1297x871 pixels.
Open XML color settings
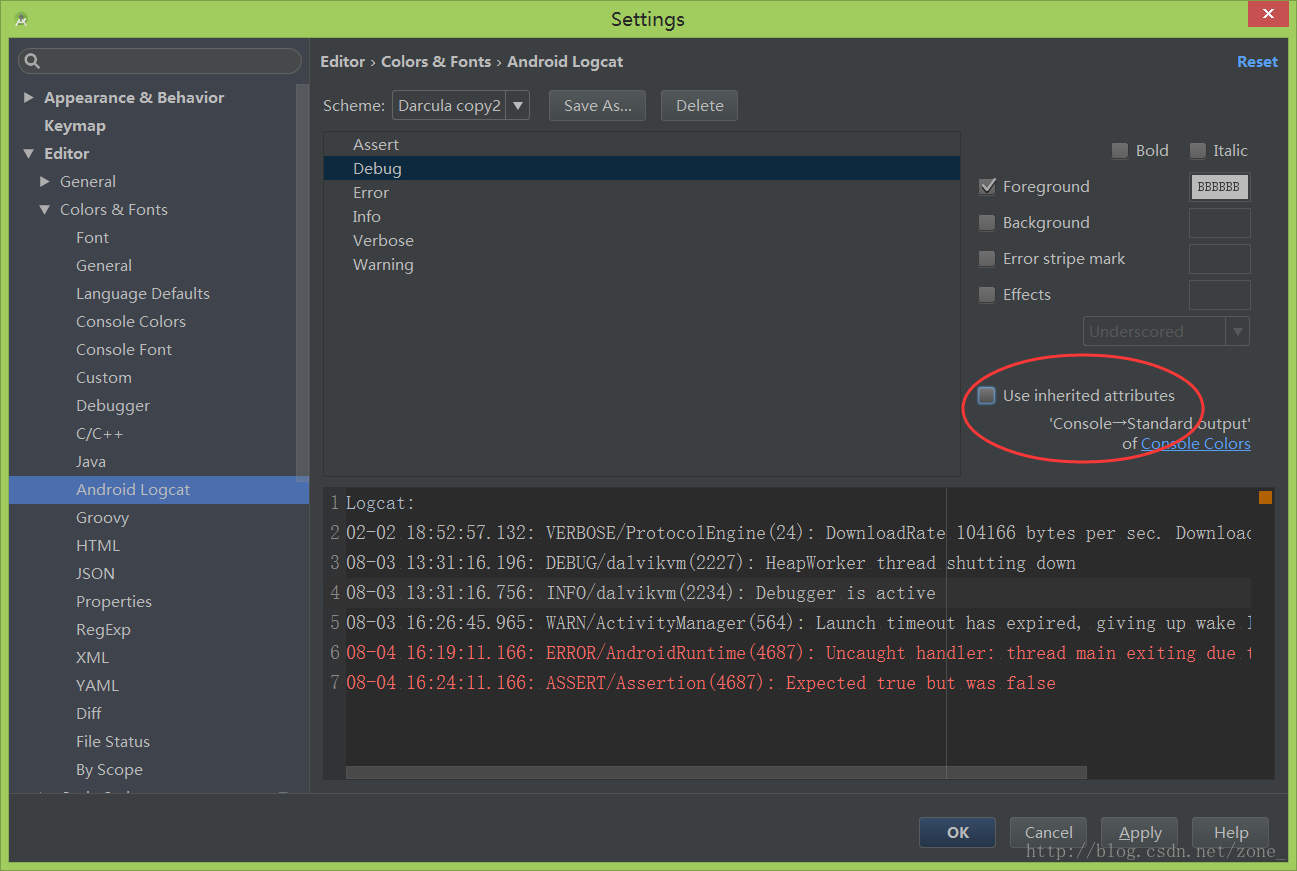pyautogui.click(x=92, y=658)
